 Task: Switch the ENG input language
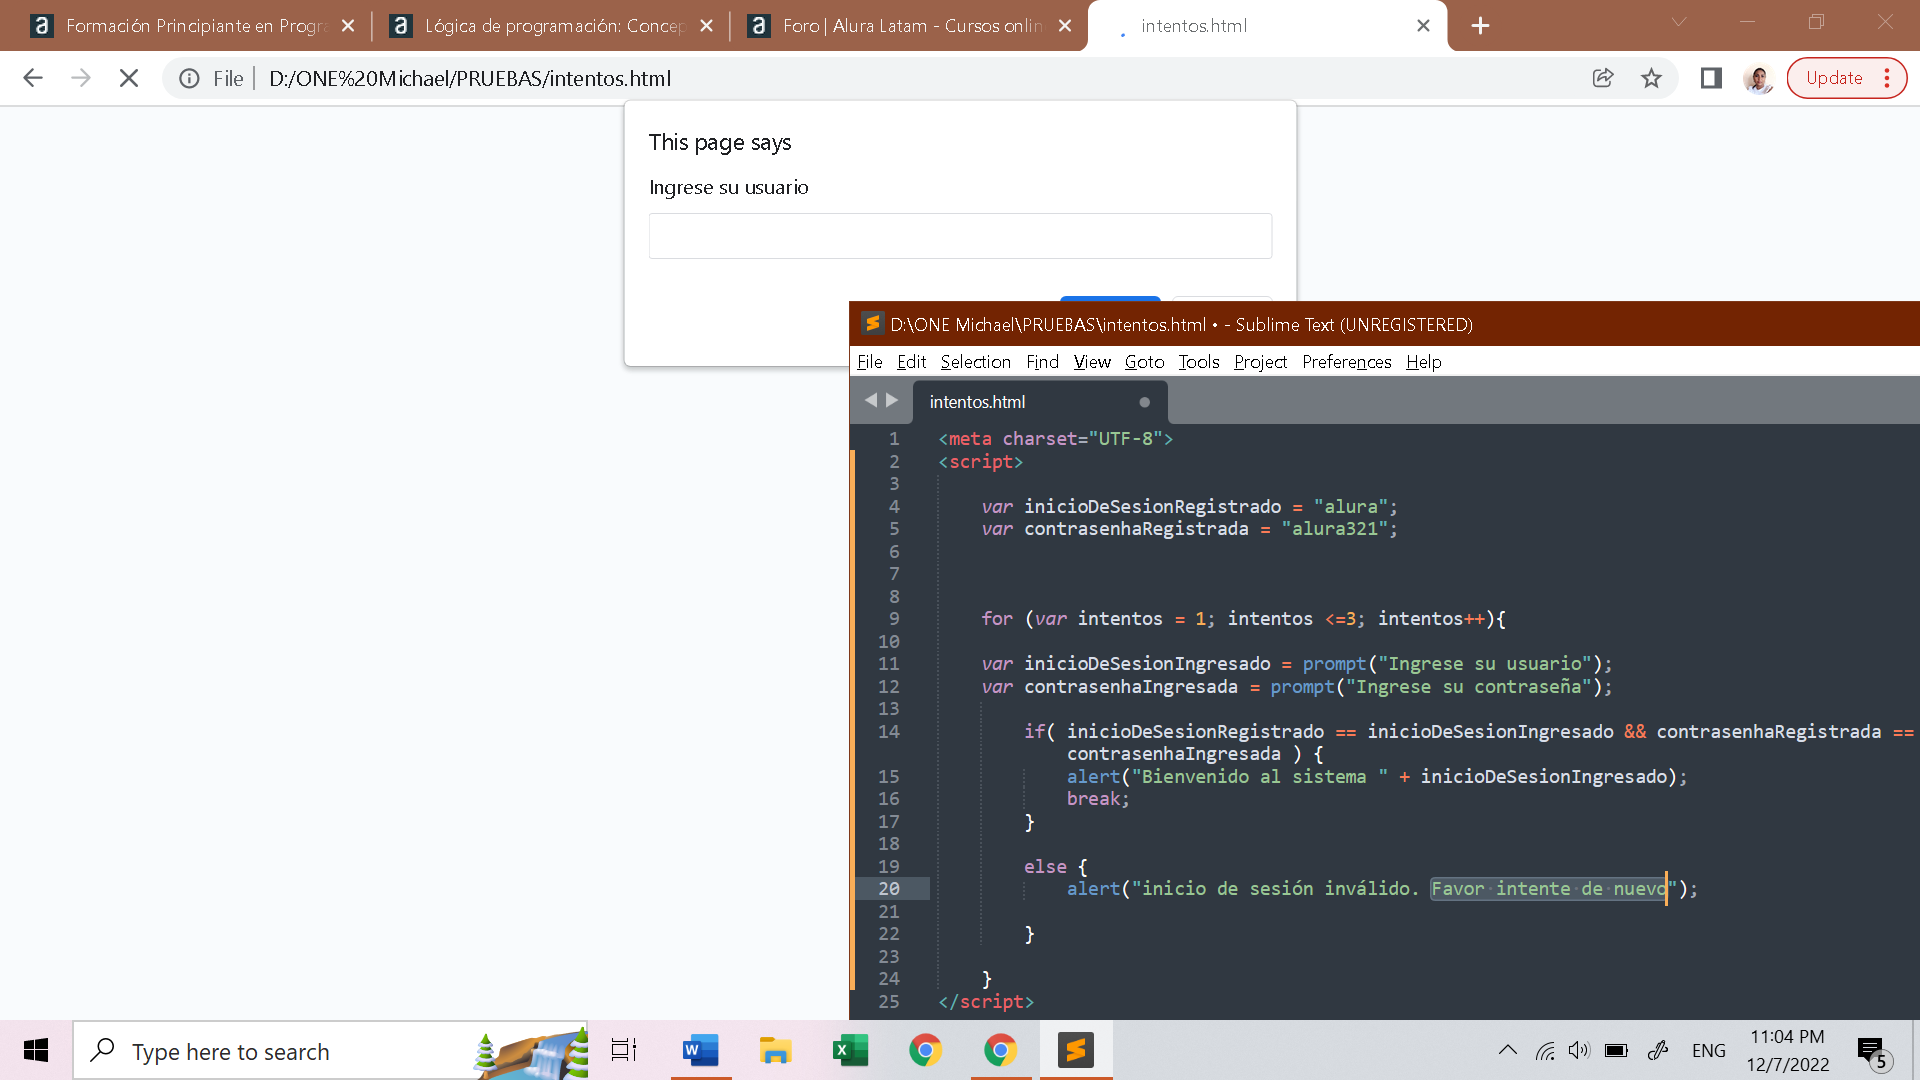pyautogui.click(x=1709, y=1050)
